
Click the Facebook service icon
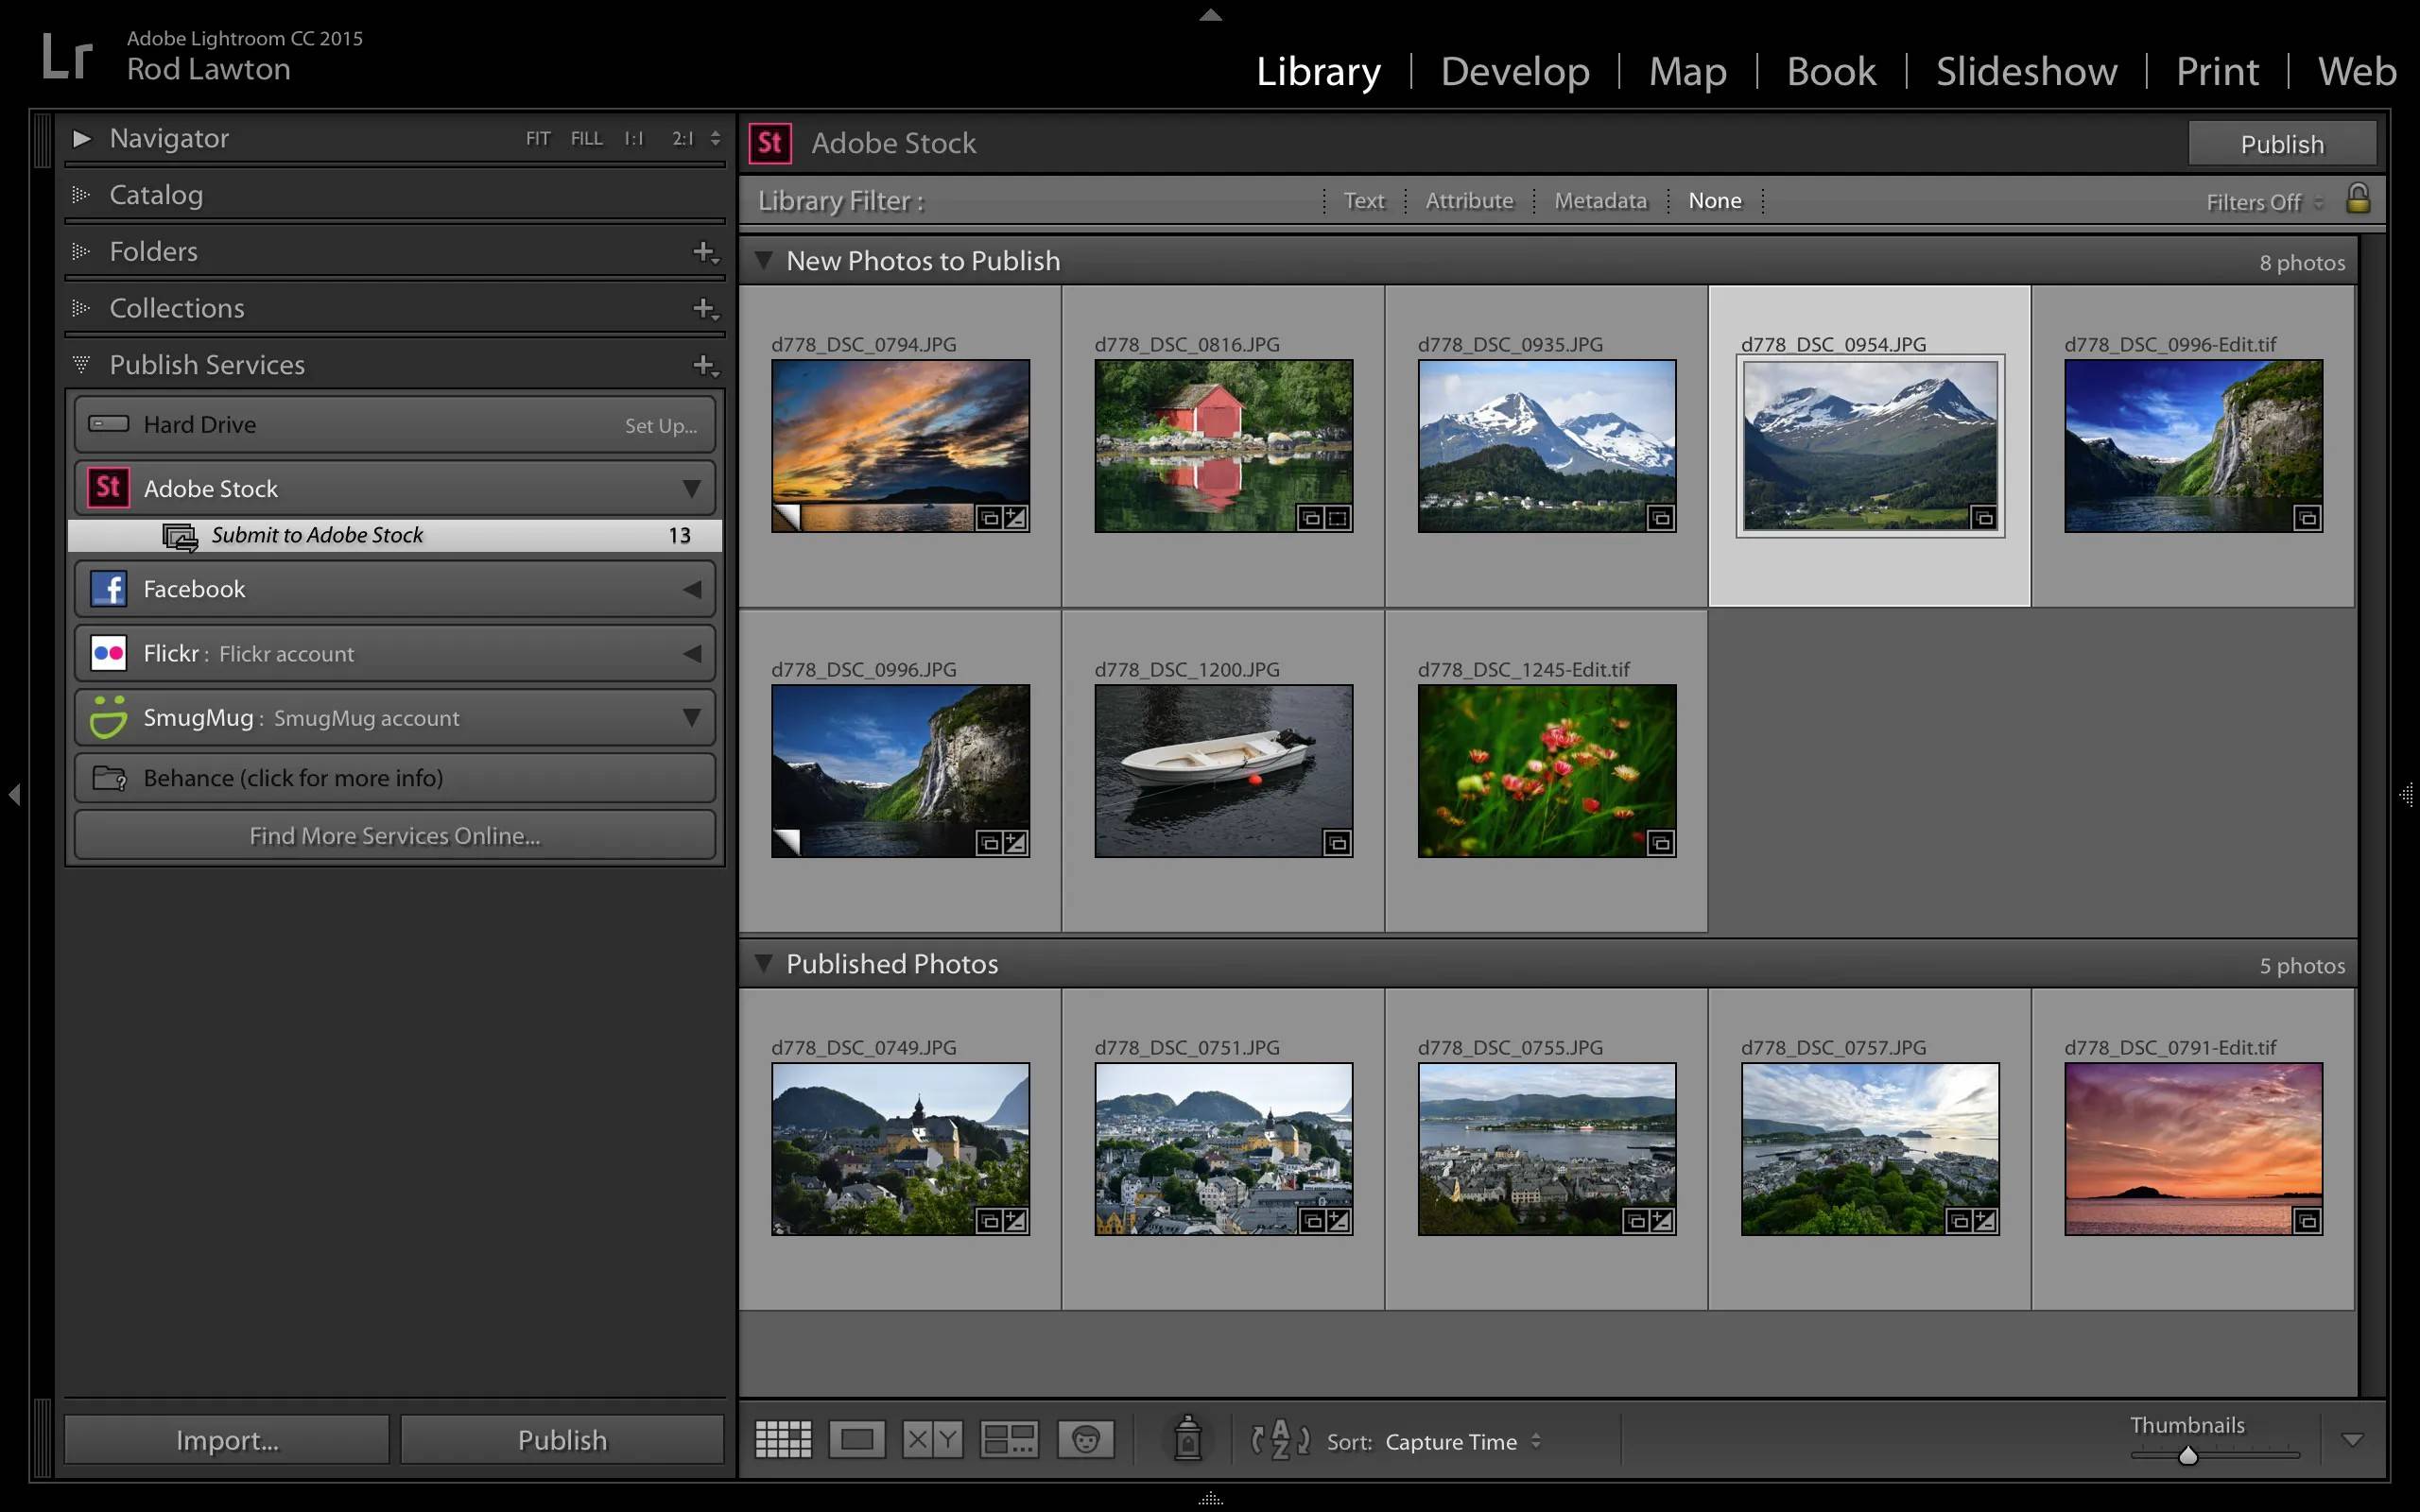point(108,589)
